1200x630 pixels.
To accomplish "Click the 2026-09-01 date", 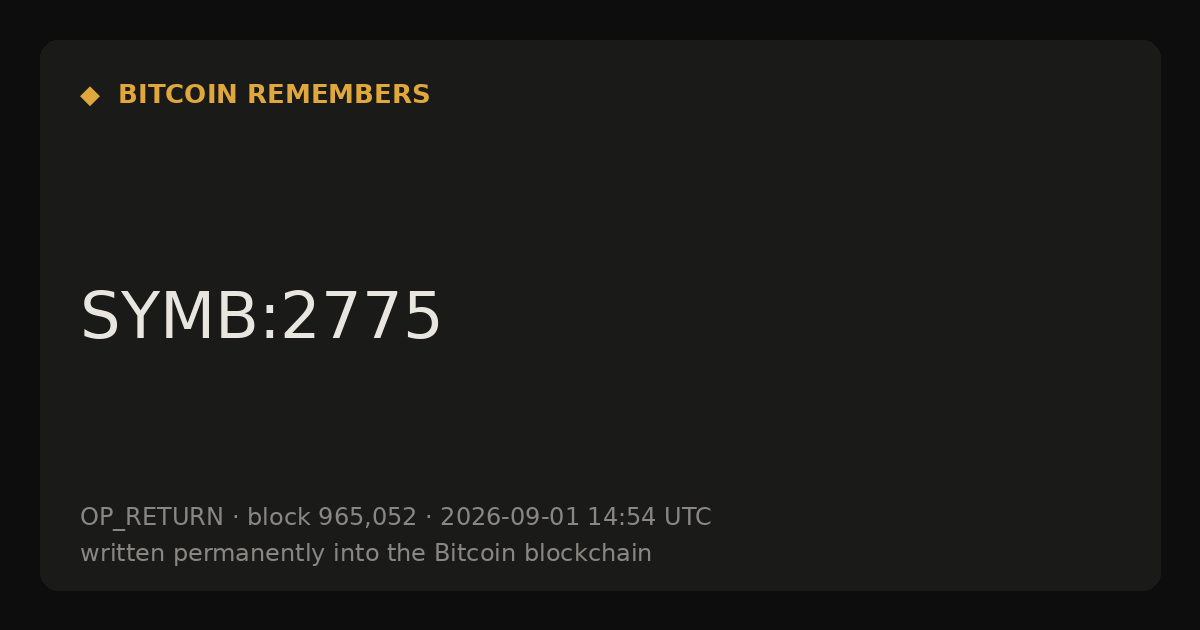I will click(x=510, y=518).
